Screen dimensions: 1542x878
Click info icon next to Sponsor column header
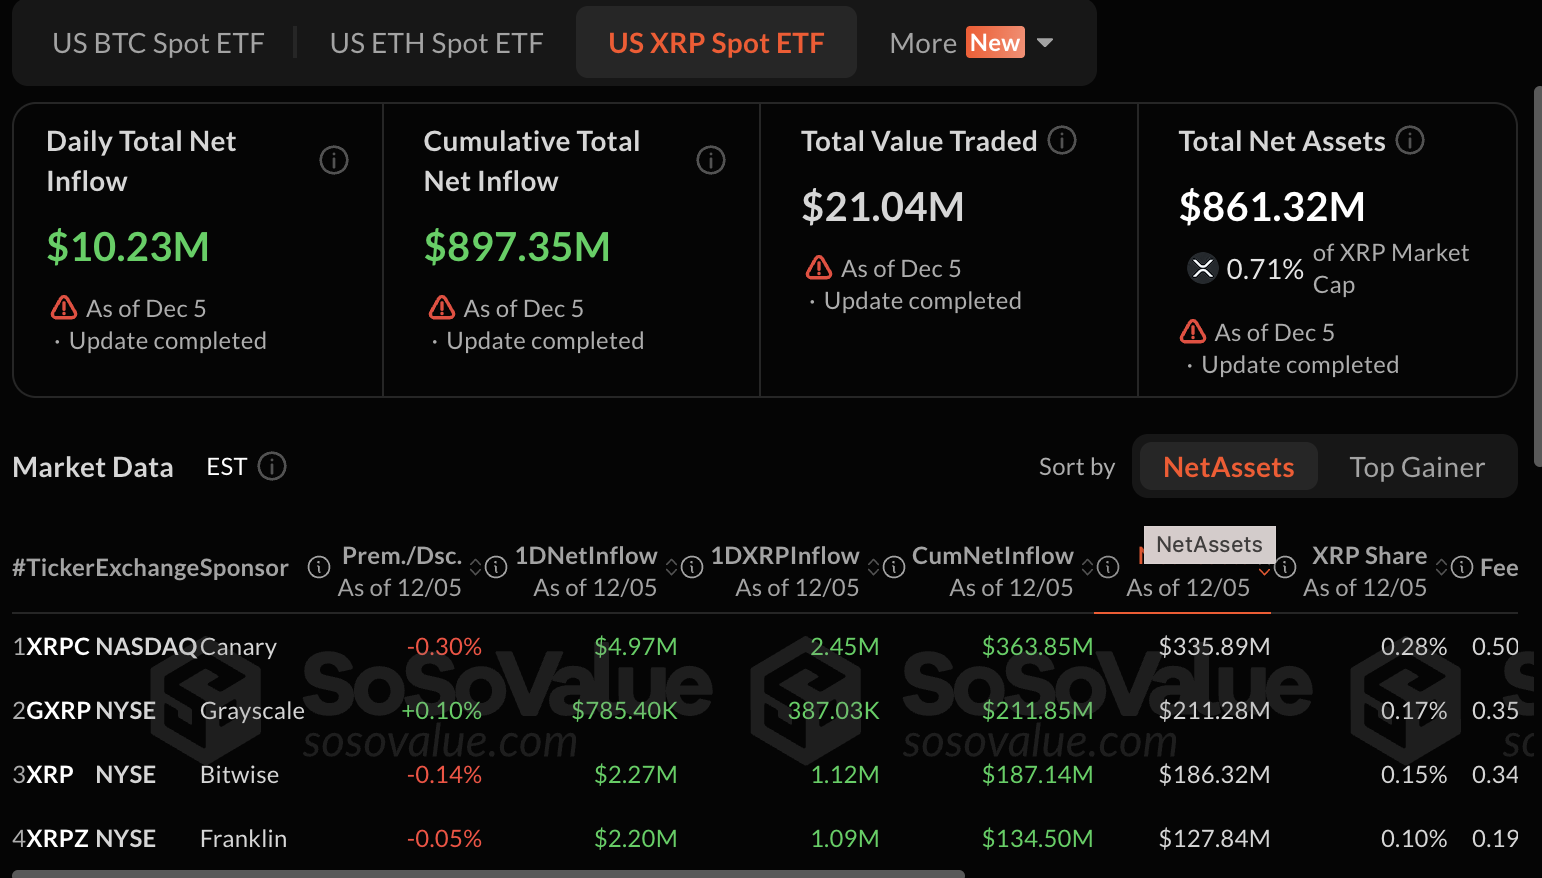tap(319, 568)
